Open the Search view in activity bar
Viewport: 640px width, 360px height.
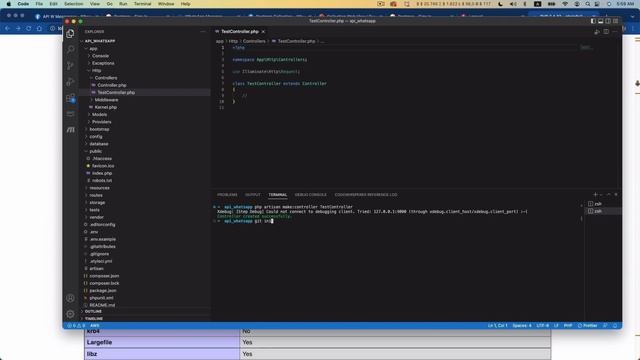pyautogui.click(x=70, y=49)
